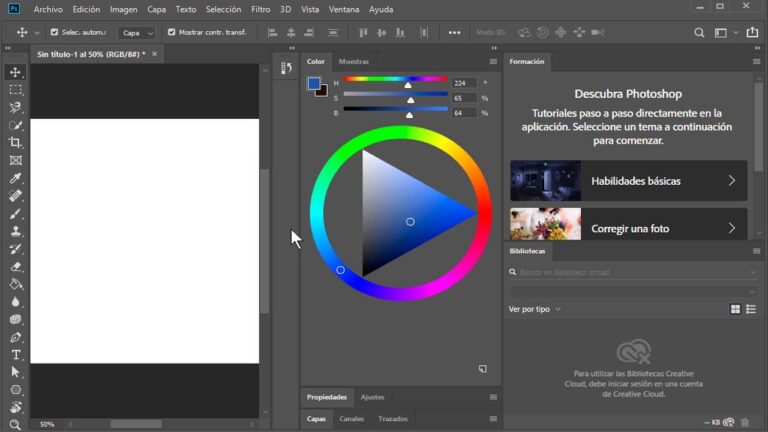Toggle the Selec. autom. checkbox
Screen dimensions: 768x432
point(54,32)
